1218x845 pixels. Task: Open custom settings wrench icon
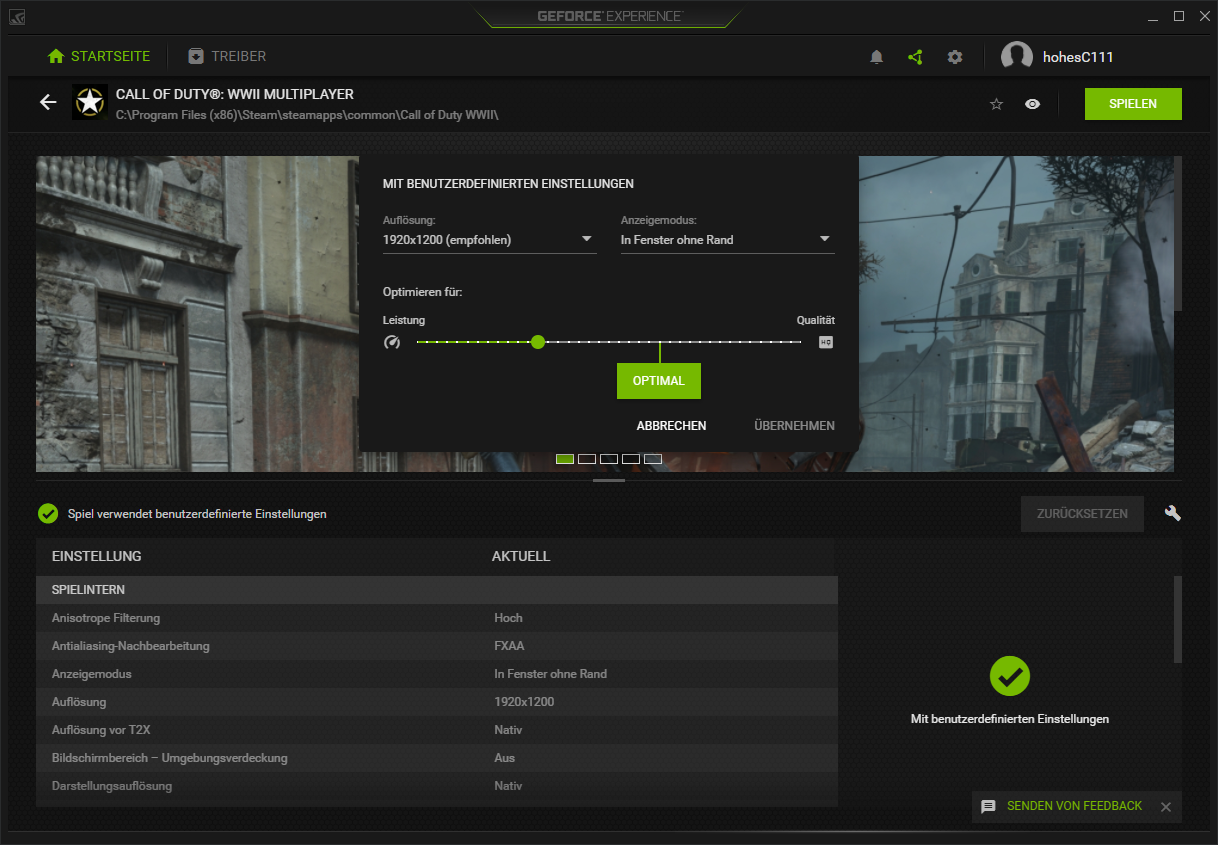[x=1173, y=513]
